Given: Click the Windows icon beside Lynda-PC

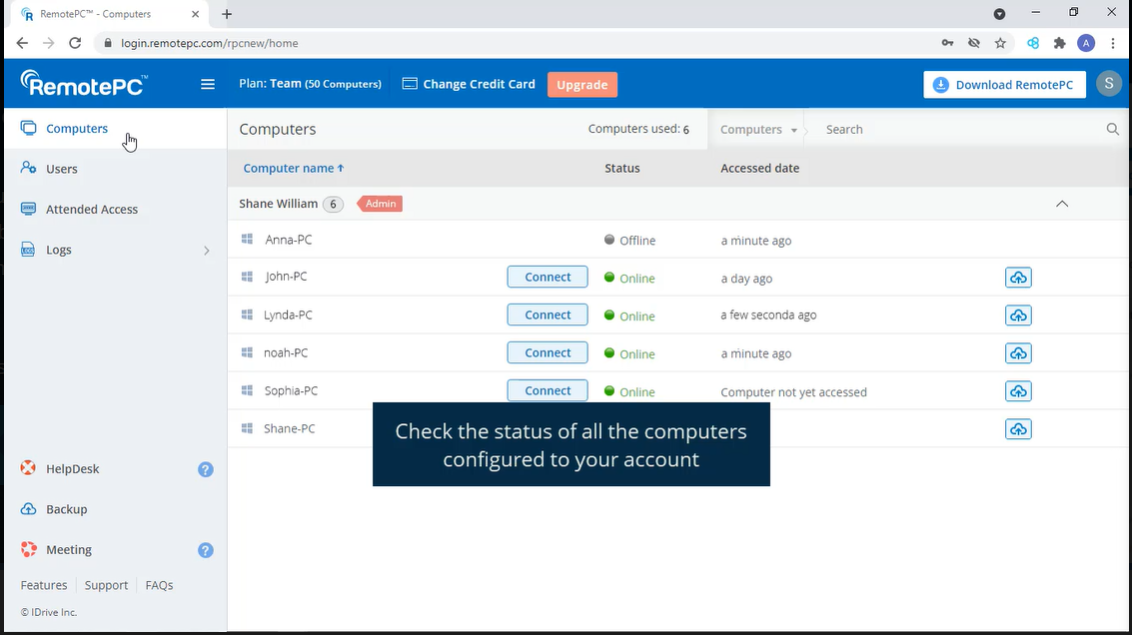Looking at the screenshot, I should [247, 315].
